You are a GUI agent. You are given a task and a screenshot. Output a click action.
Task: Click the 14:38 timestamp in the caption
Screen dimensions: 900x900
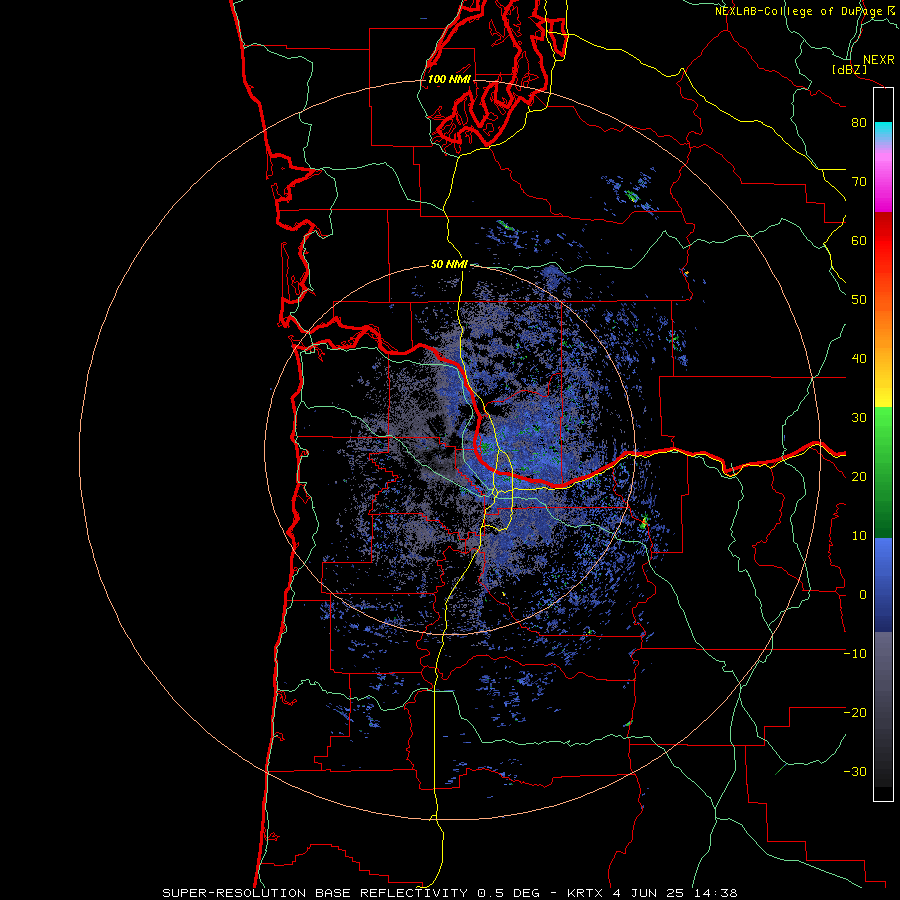[x=717, y=893]
